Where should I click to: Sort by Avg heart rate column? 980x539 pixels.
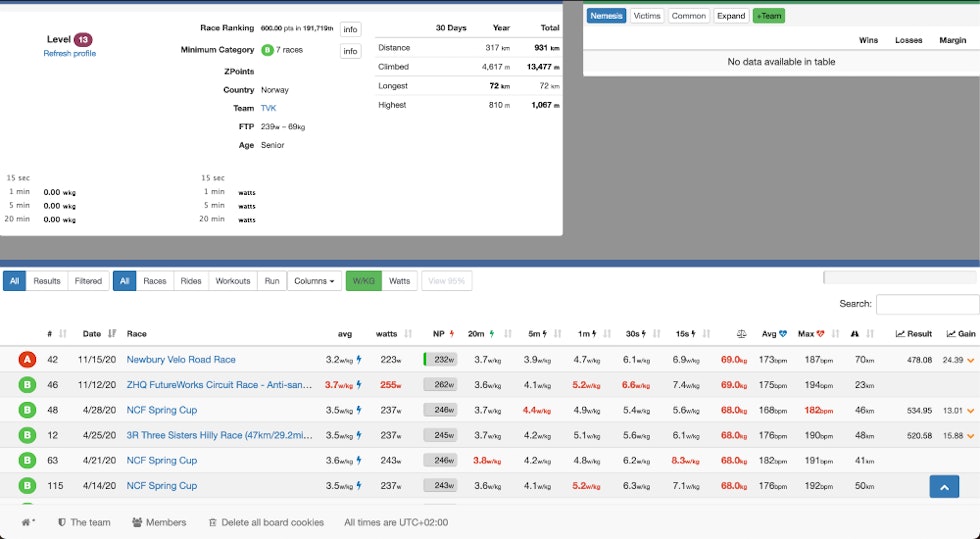coord(774,334)
